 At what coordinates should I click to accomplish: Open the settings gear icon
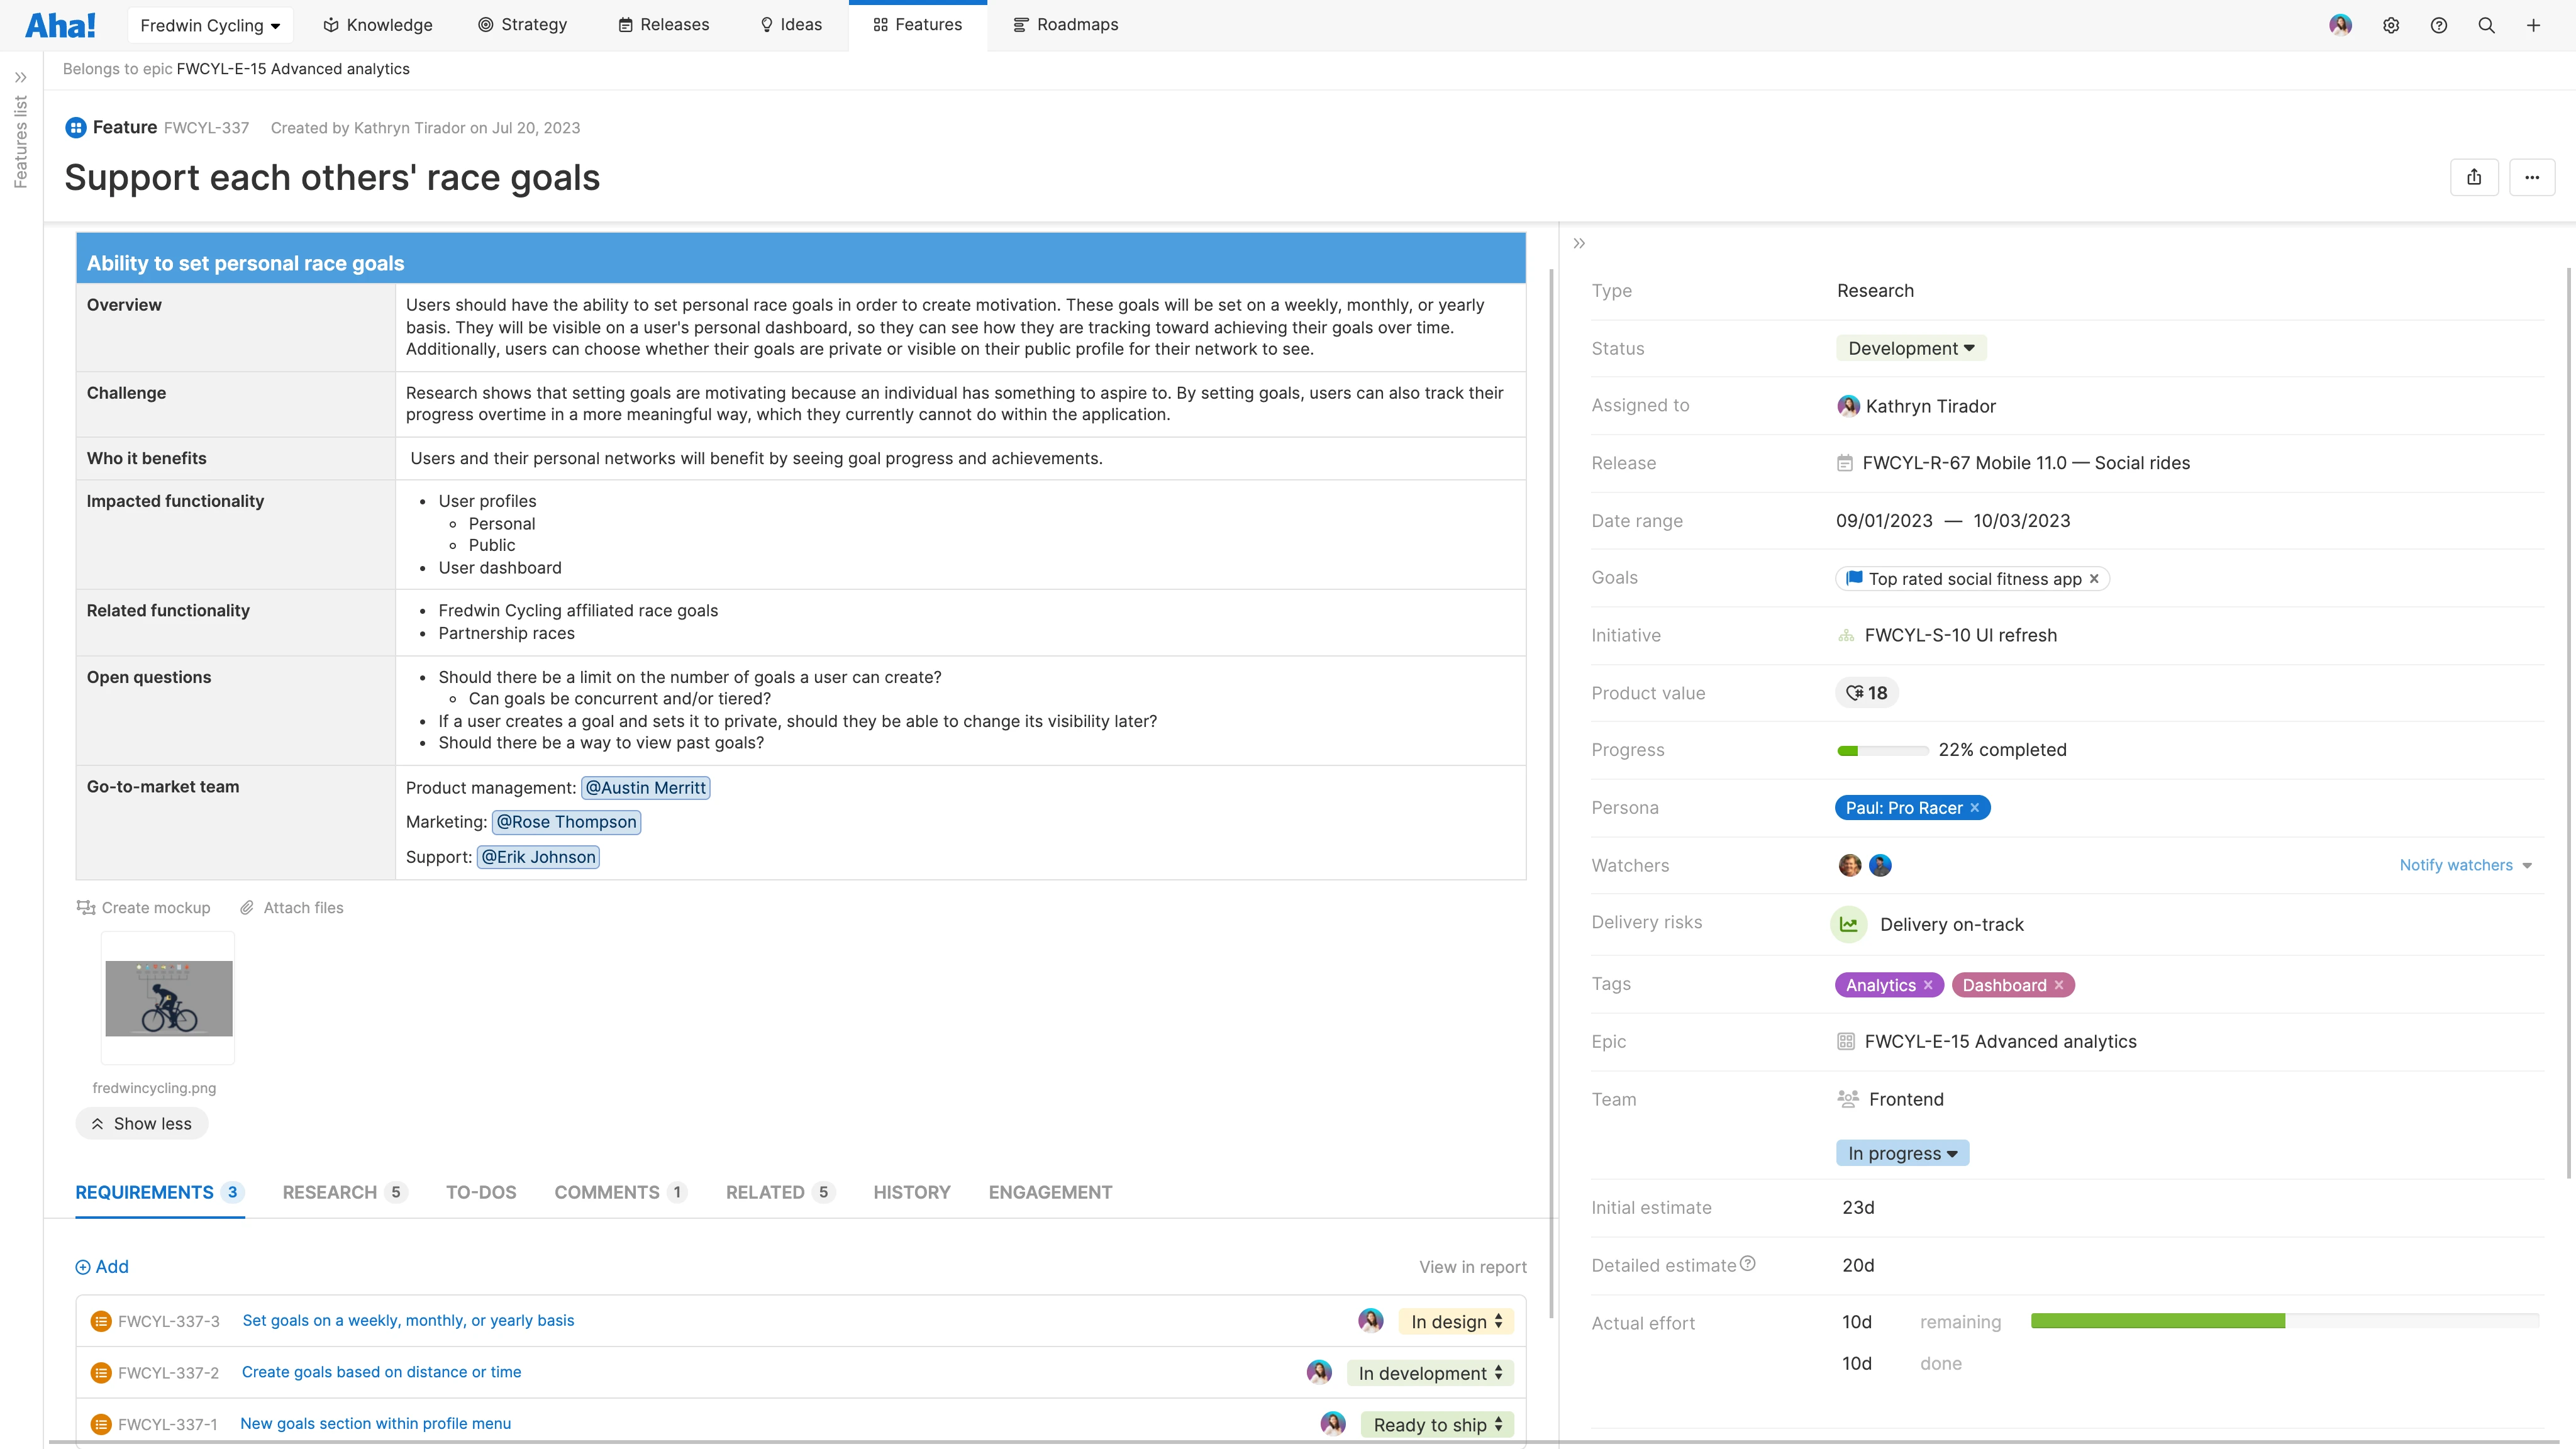[2391, 26]
